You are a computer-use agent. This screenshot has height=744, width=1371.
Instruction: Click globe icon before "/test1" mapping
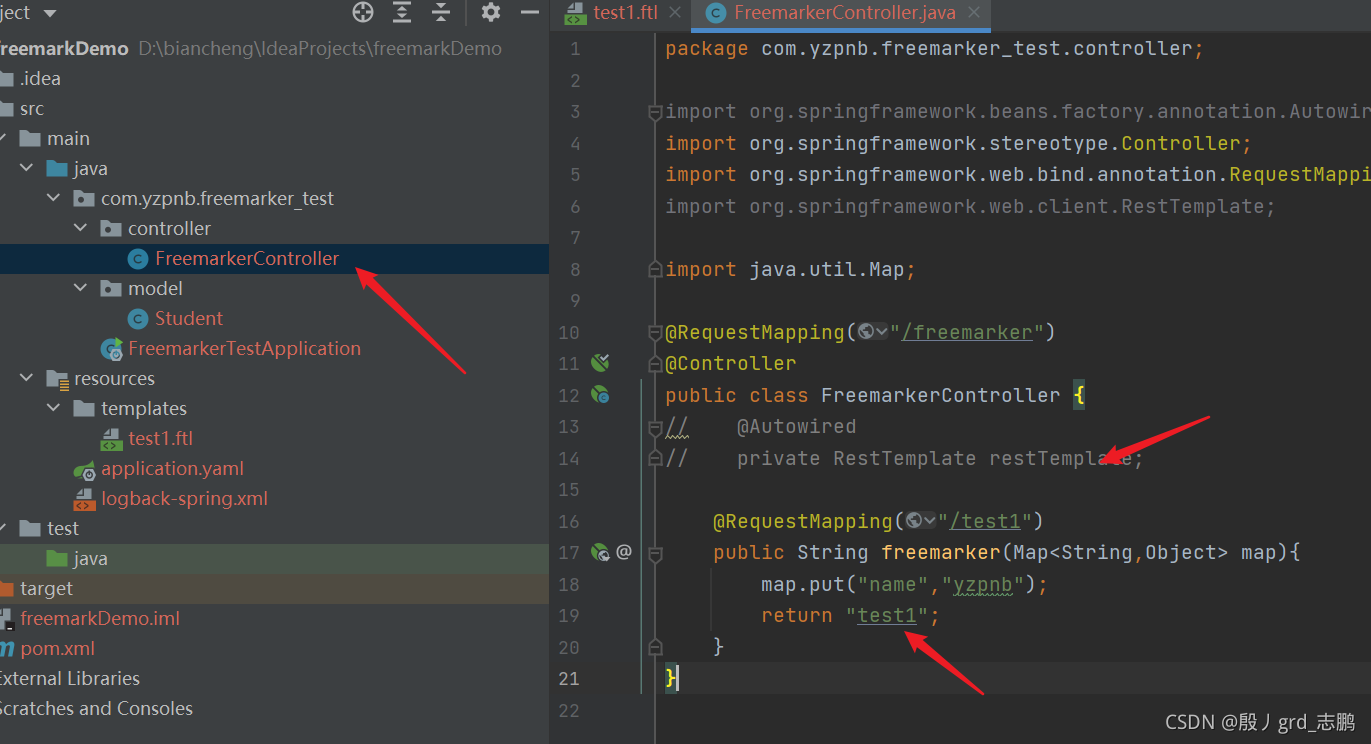(x=914, y=521)
